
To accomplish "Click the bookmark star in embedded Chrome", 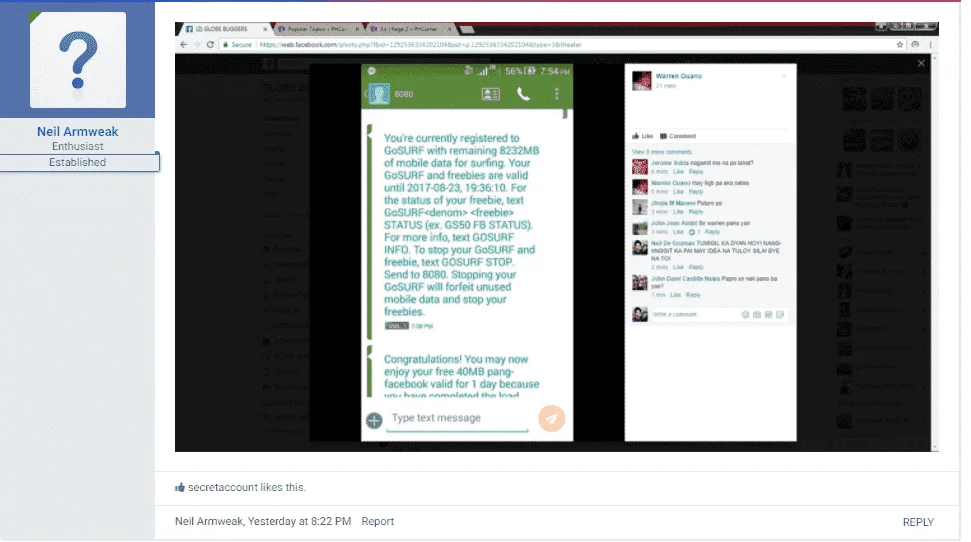I will tap(900, 45).
